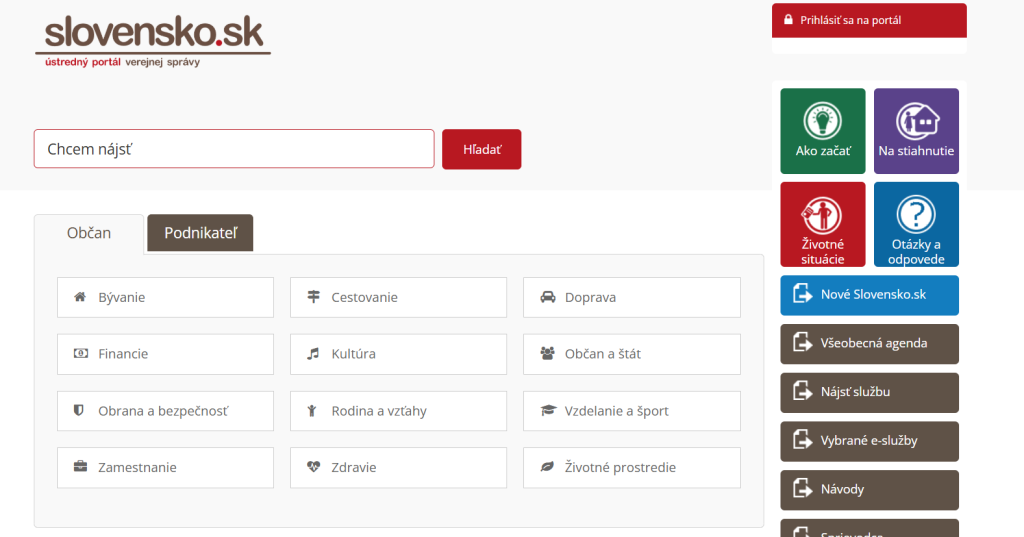Click the lightbulb Ako začať tile
This screenshot has height=537, width=1024.
[x=822, y=131]
